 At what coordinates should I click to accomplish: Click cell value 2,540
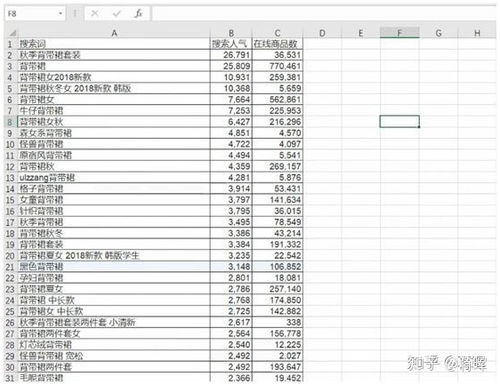[x=231, y=345]
